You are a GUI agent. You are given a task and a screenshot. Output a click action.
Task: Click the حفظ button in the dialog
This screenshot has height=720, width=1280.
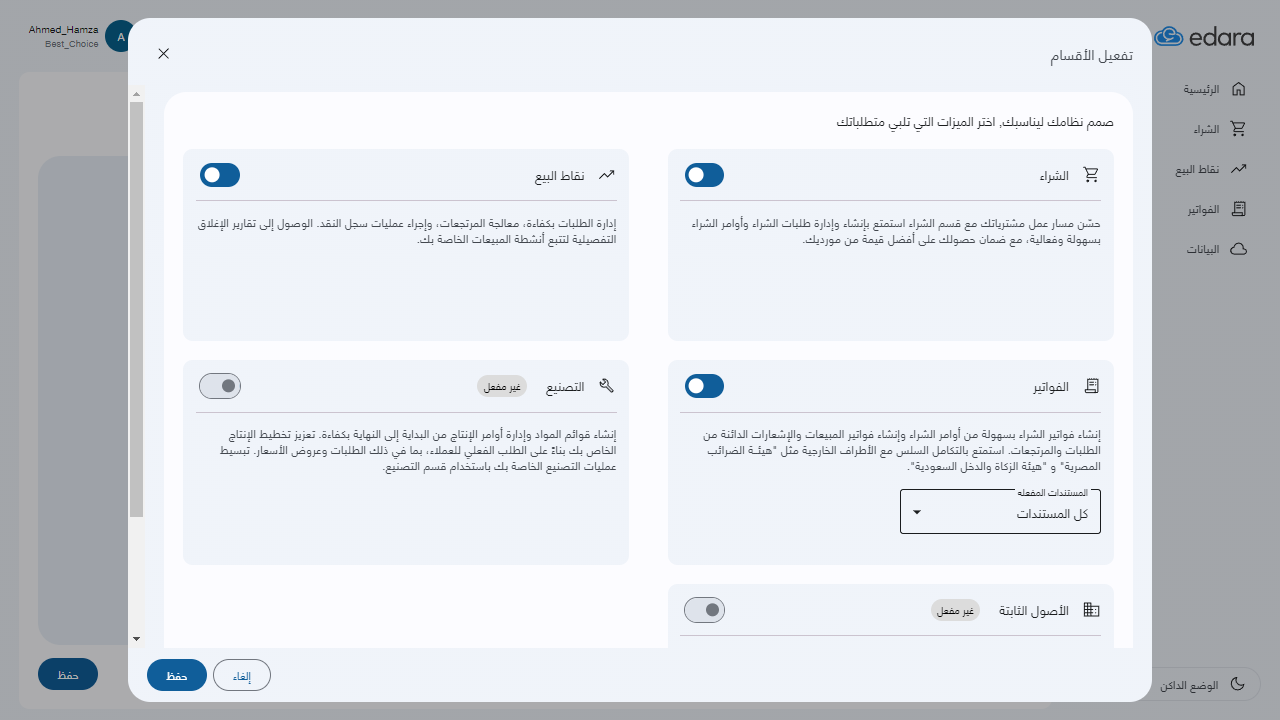(x=177, y=676)
